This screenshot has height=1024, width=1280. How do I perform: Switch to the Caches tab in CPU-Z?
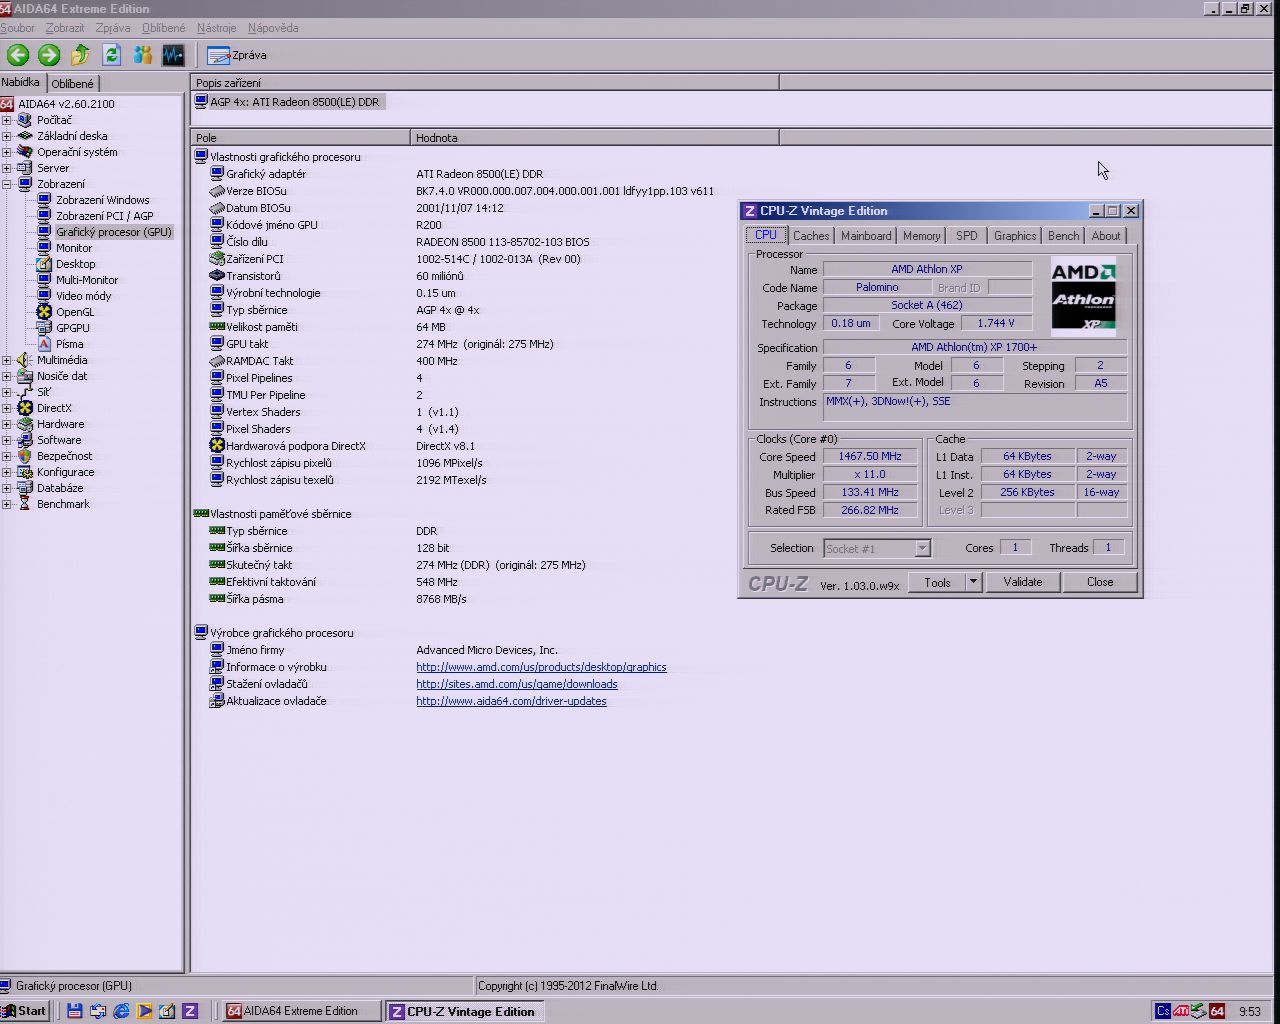[x=811, y=236]
